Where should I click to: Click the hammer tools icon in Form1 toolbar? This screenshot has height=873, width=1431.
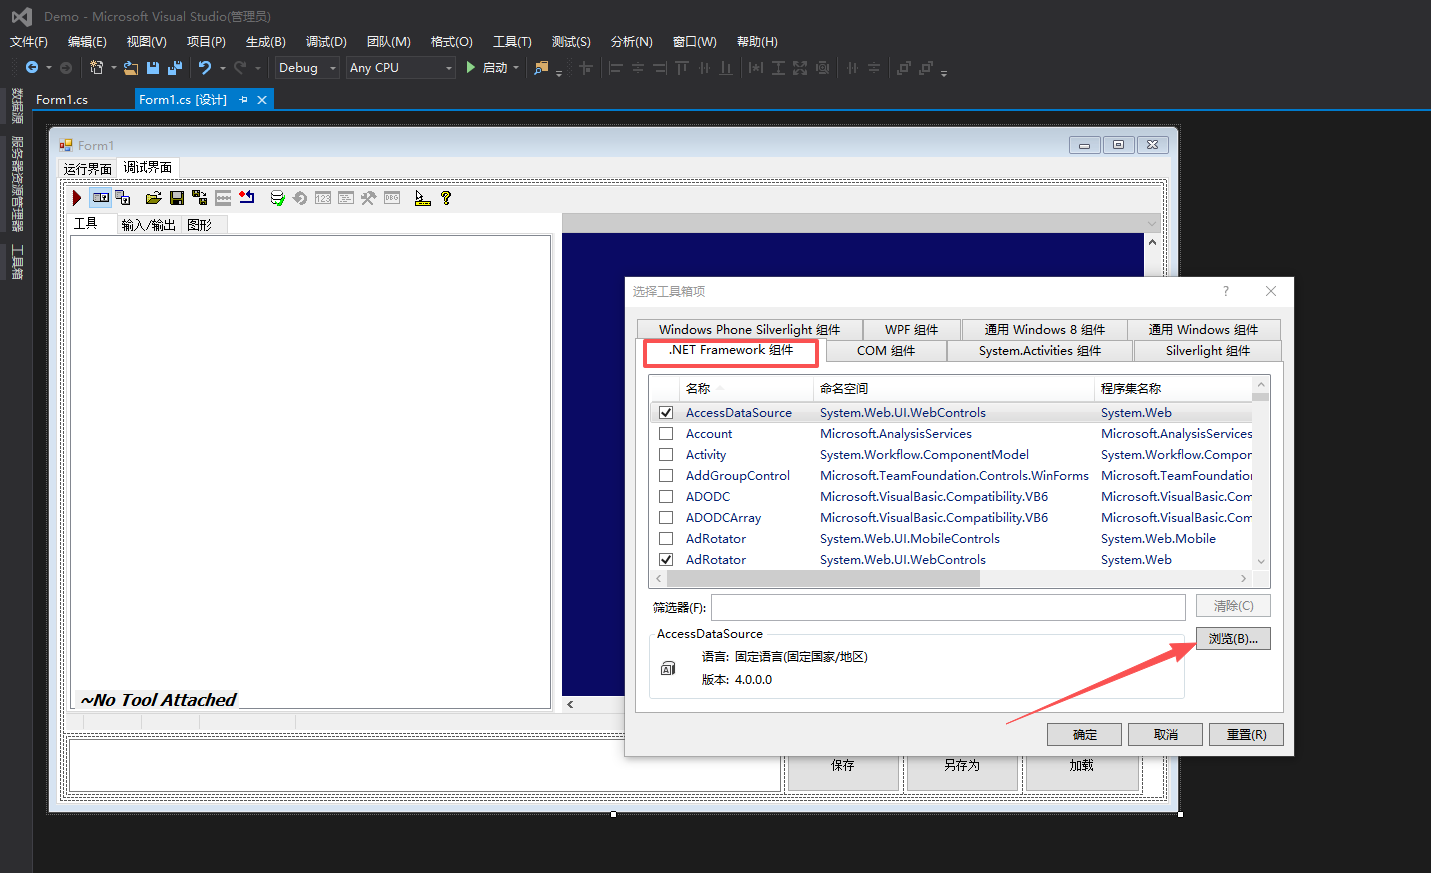[x=369, y=198]
